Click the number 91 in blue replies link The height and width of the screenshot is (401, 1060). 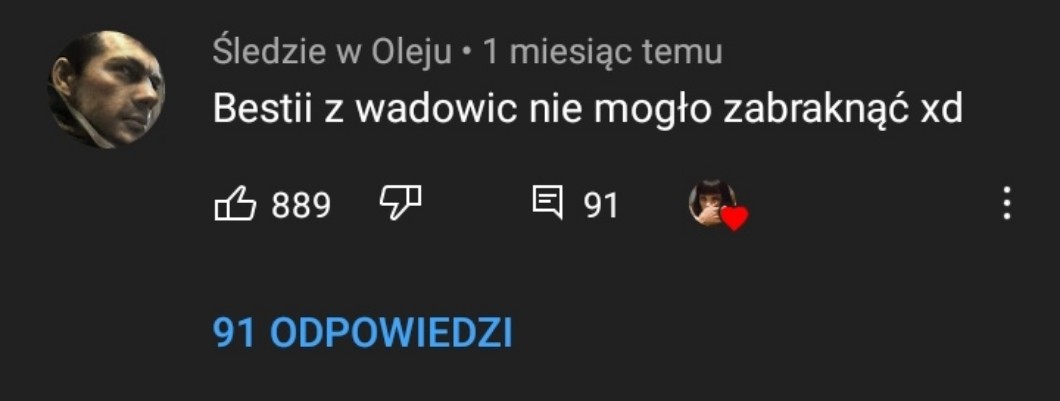[x=234, y=333]
